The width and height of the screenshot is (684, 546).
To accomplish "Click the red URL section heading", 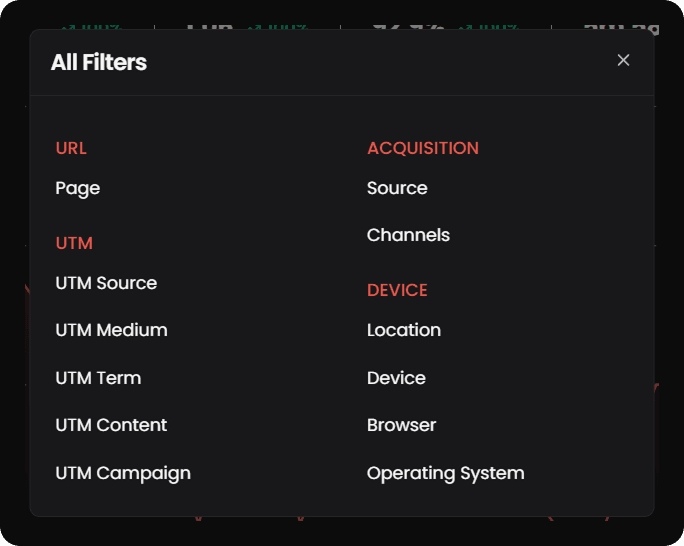I will (71, 148).
